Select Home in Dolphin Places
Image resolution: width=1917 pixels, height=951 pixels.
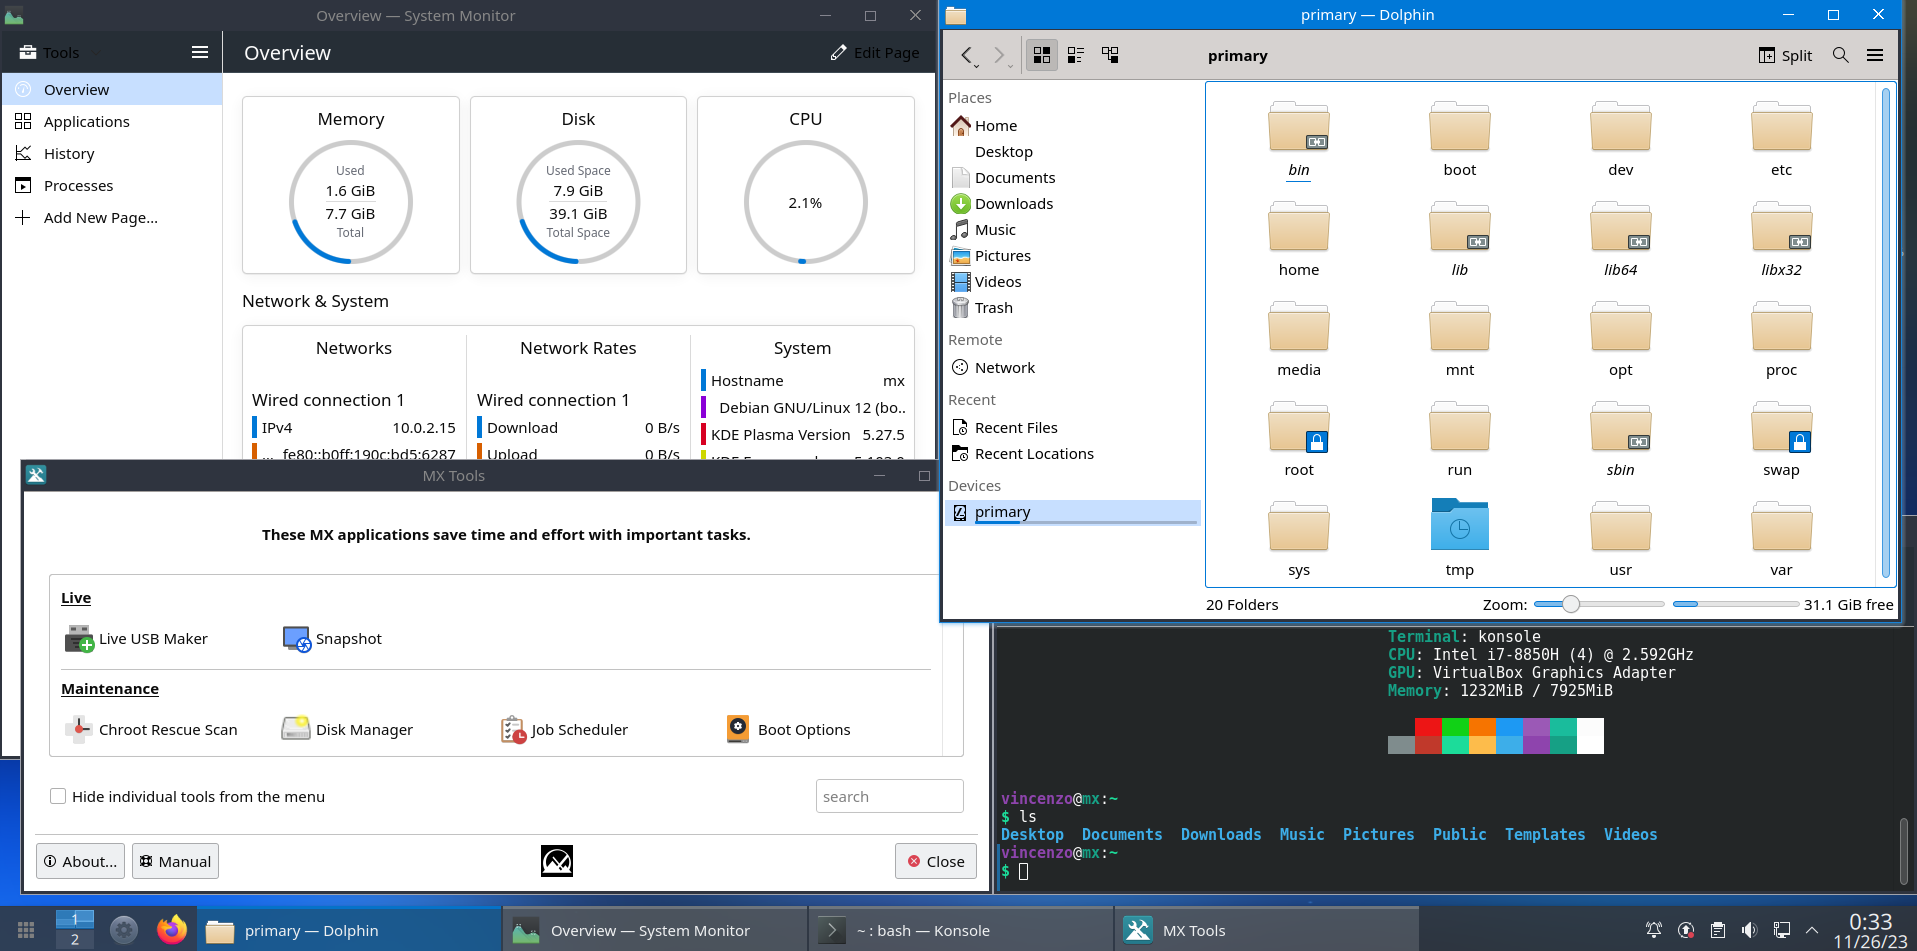coord(1073,126)
